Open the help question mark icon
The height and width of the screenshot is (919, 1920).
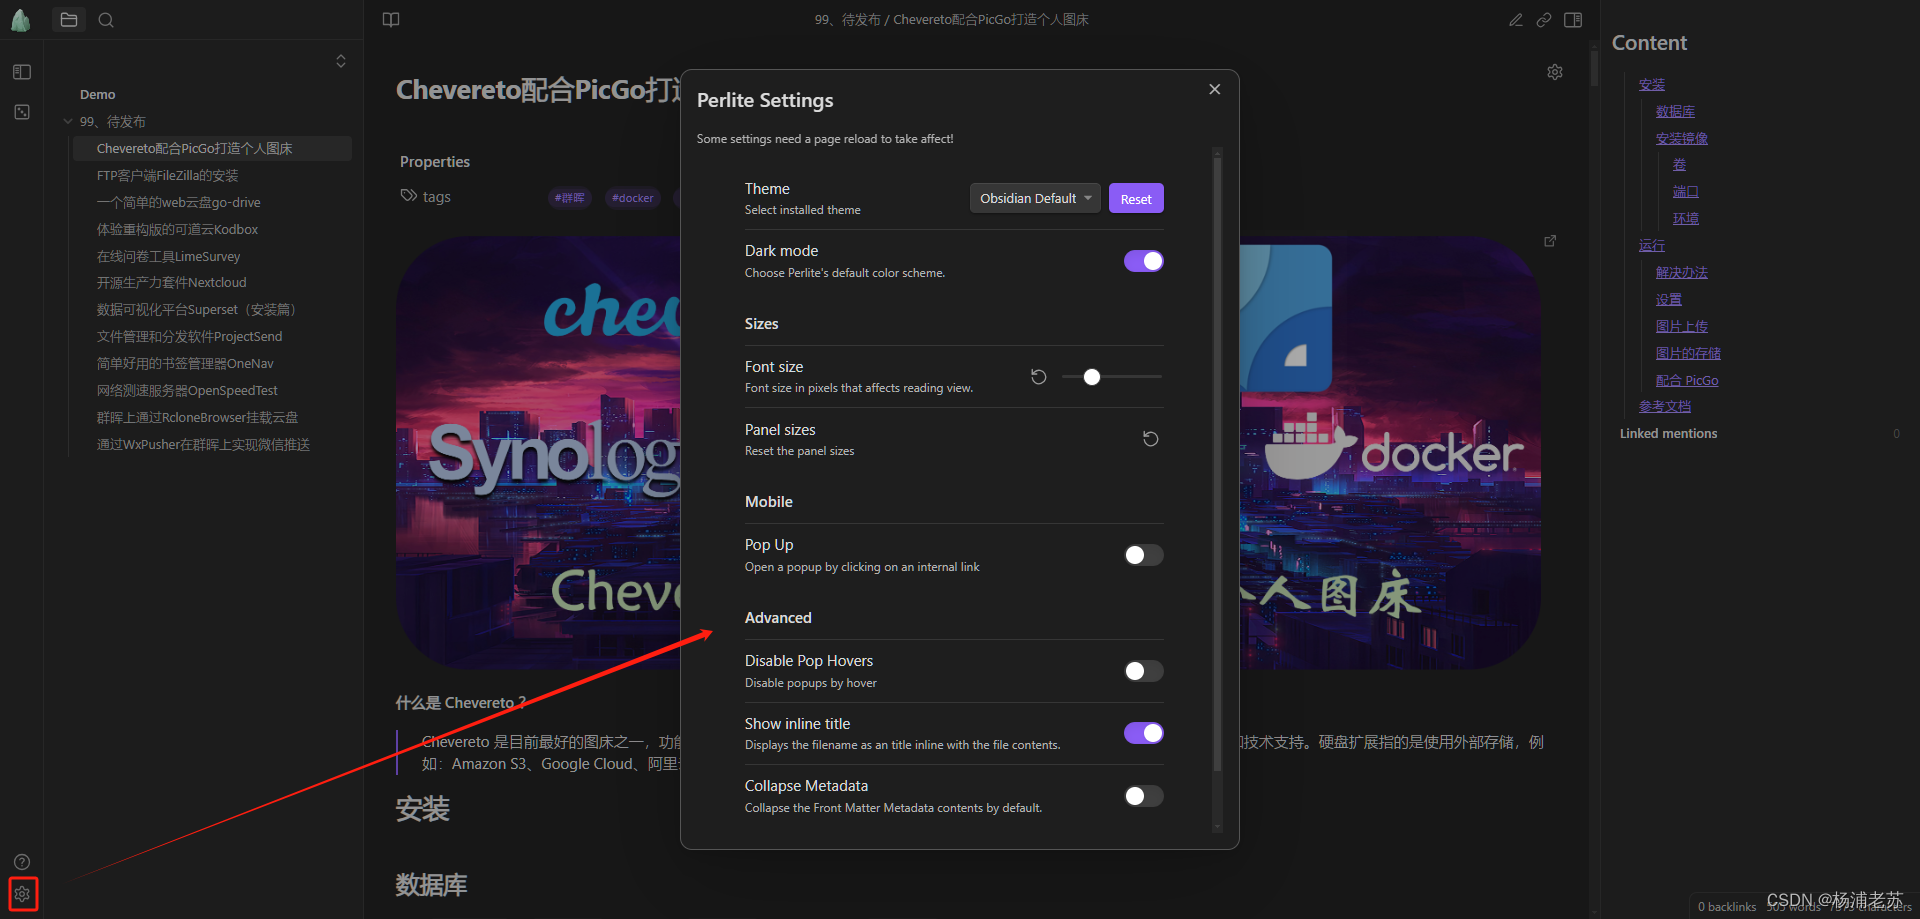pos(22,862)
